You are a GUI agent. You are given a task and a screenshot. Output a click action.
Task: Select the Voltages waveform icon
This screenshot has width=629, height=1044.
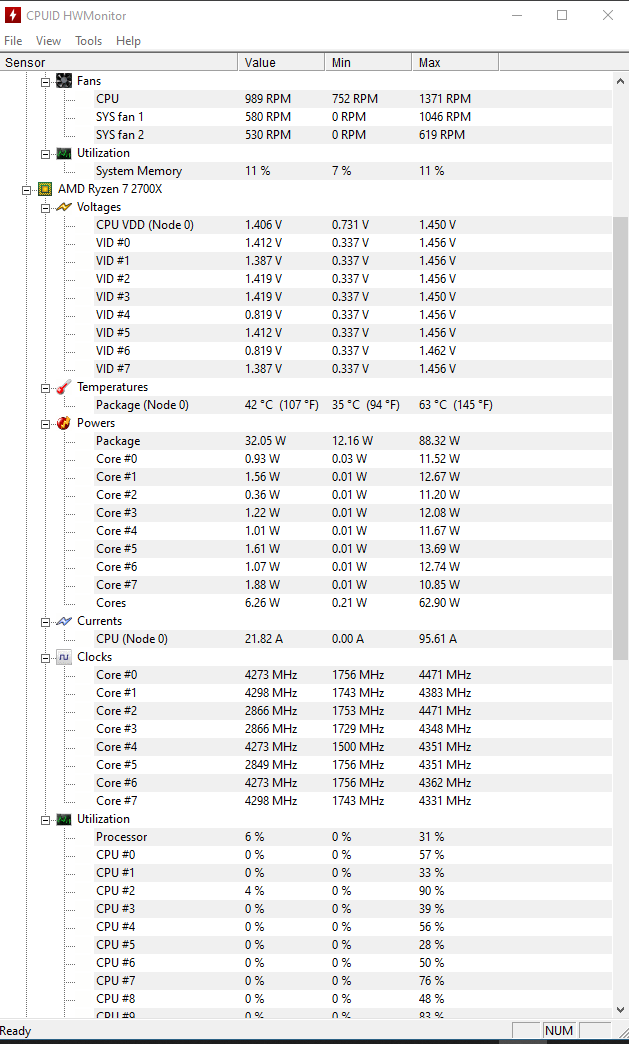click(x=63, y=206)
